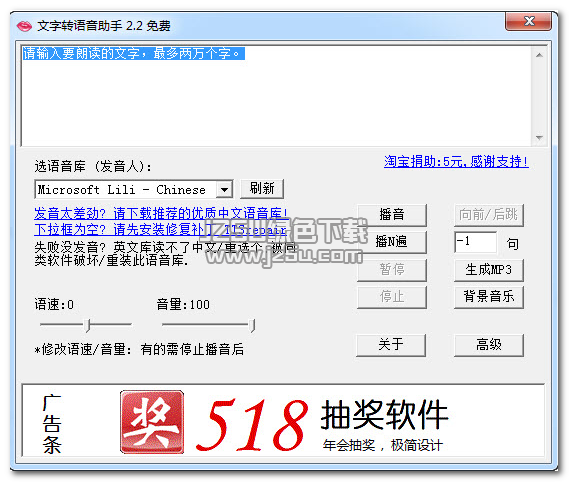The width and height of the screenshot is (569, 482).
Task: Click the 停止 stop button
Action: click(392, 297)
